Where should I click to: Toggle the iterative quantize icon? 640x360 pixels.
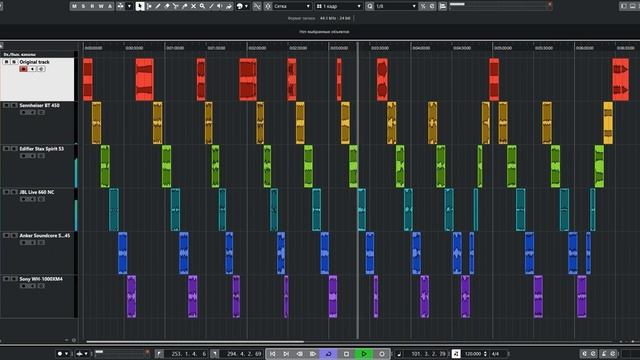click(423, 6)
